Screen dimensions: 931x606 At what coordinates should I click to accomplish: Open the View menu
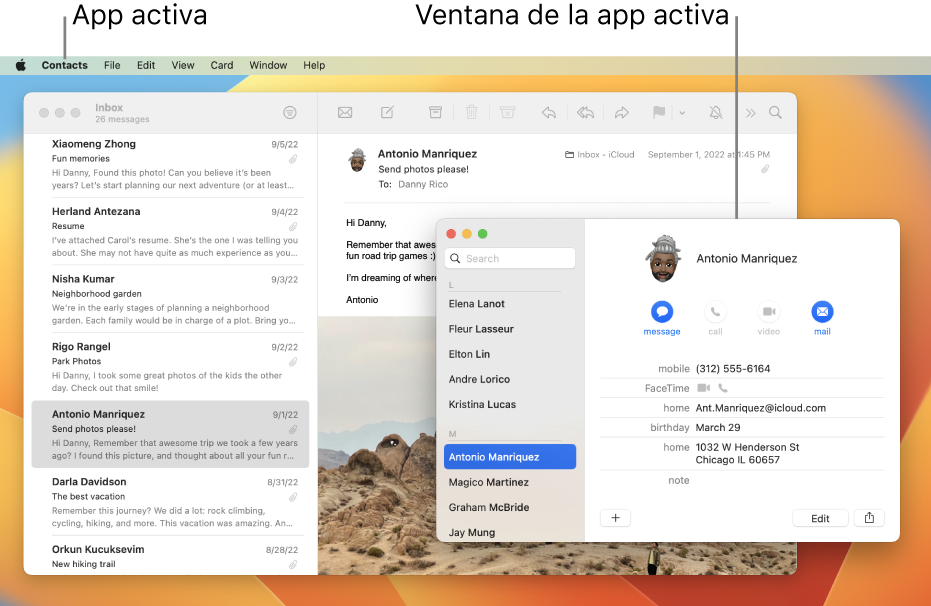[183, 65]
